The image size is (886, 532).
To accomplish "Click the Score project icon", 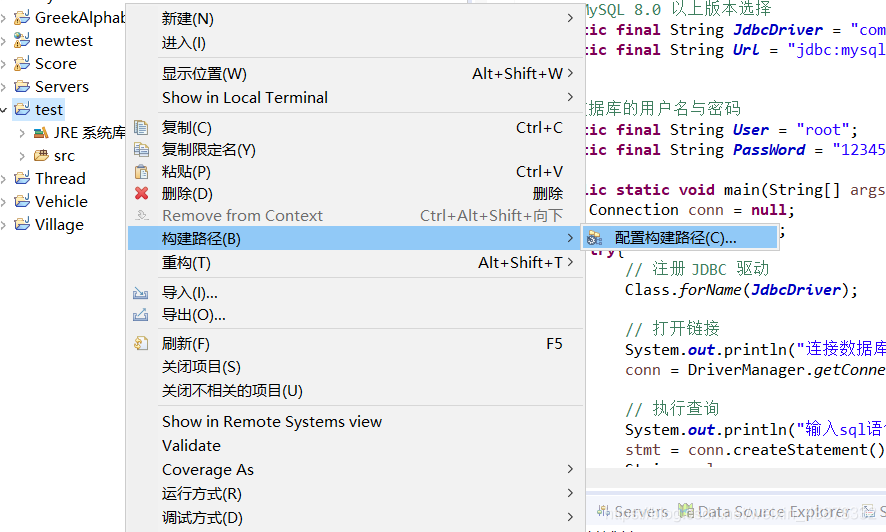I will coord(22,64).
